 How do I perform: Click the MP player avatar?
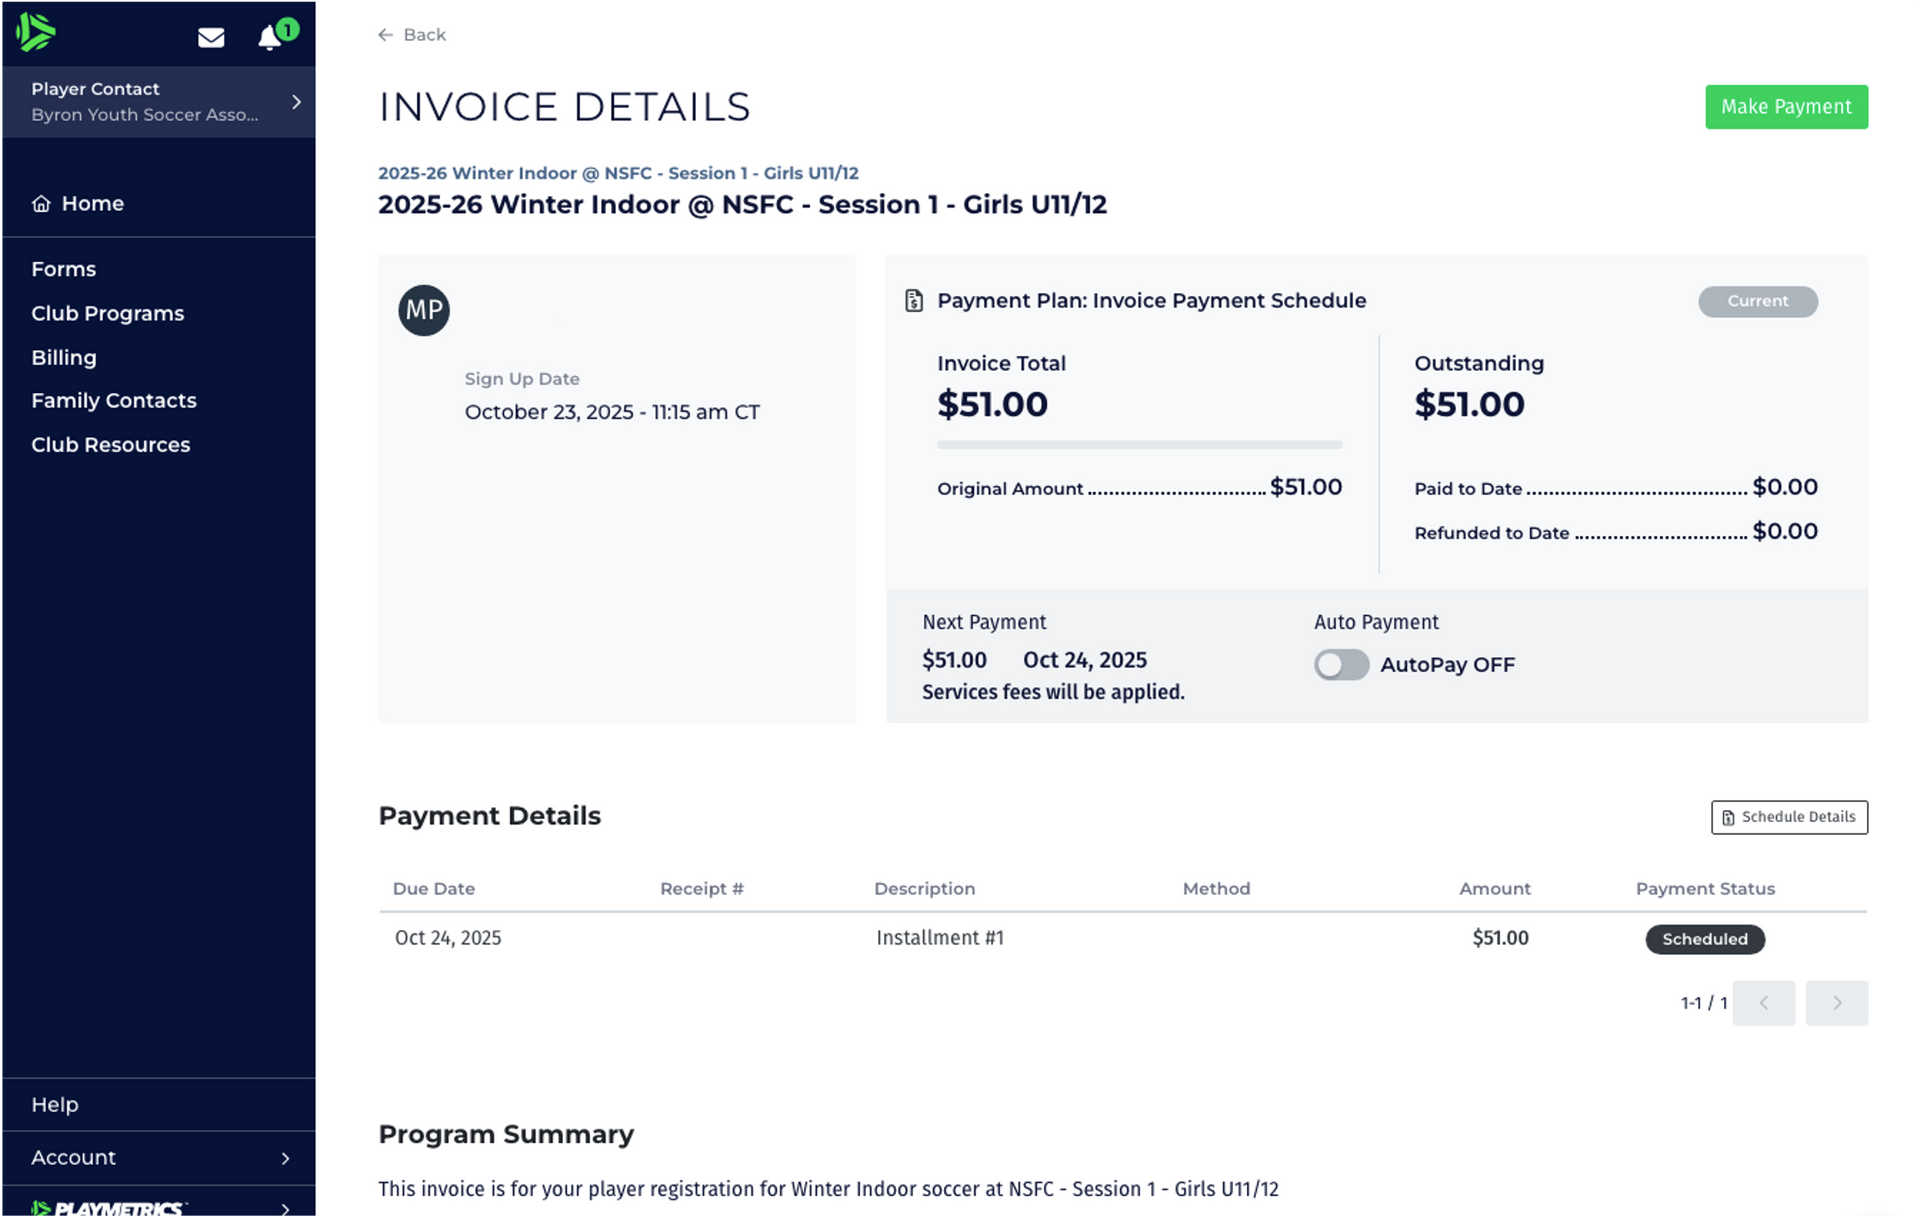coord(424,310)
